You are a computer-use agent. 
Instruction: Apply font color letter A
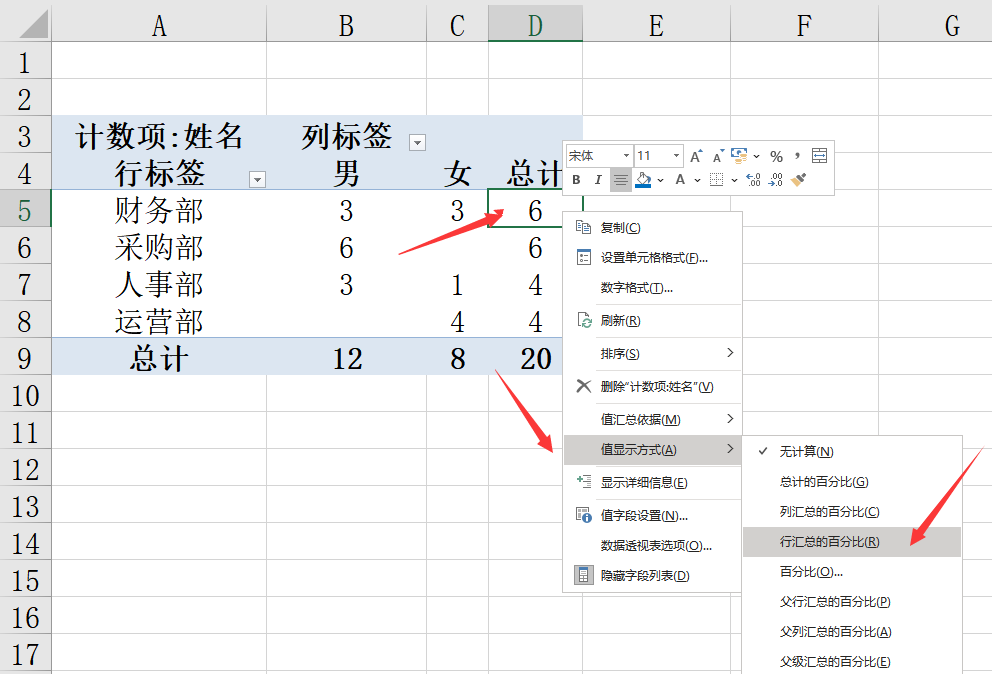[x=680, y=180]
